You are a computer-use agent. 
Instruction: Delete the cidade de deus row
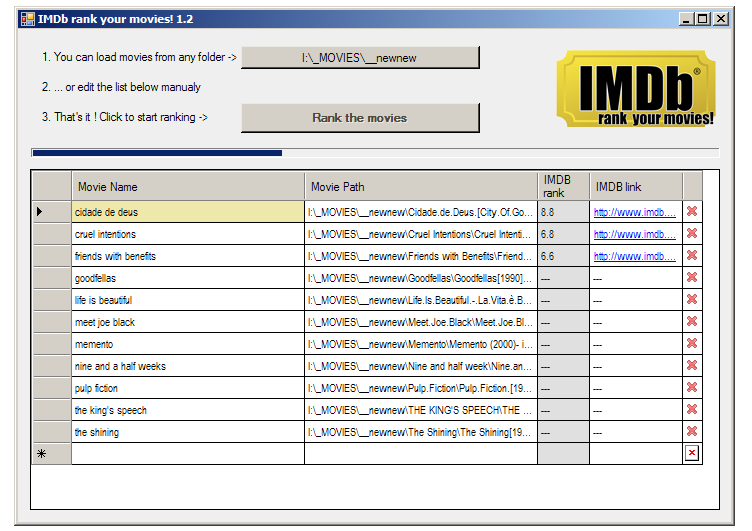(692, 212)
